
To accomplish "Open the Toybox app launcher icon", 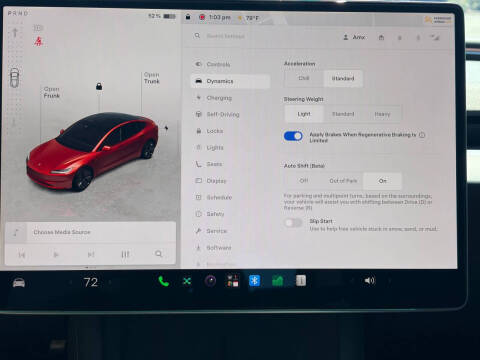I will pyautogui.click(x=233, y=281).
